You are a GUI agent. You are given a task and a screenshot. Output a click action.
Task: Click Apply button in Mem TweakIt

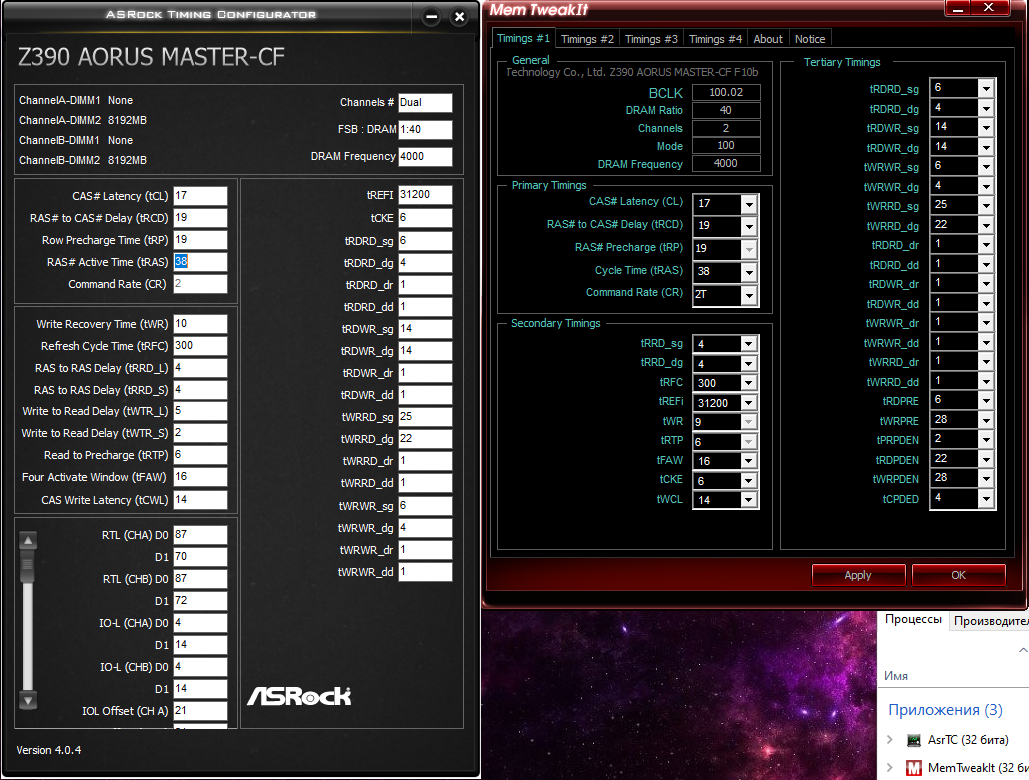click(x=858, y=575)
